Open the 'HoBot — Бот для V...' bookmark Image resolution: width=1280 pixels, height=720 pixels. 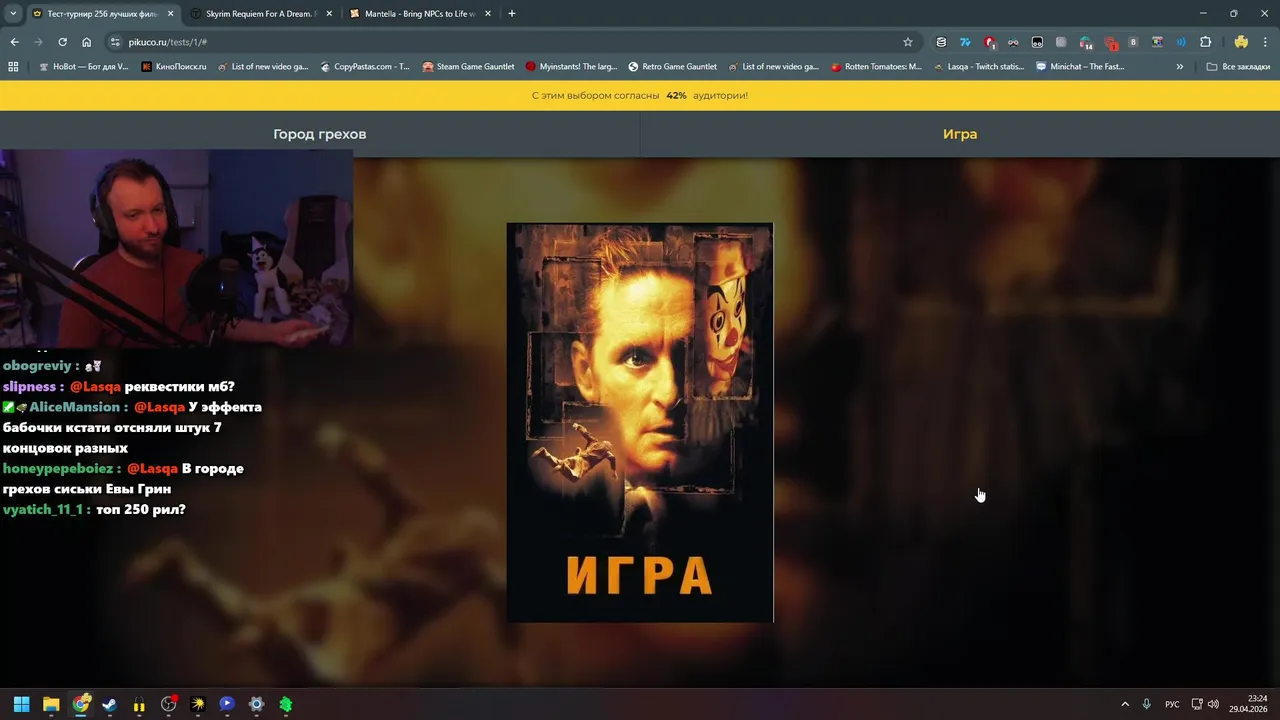(83, 67)
